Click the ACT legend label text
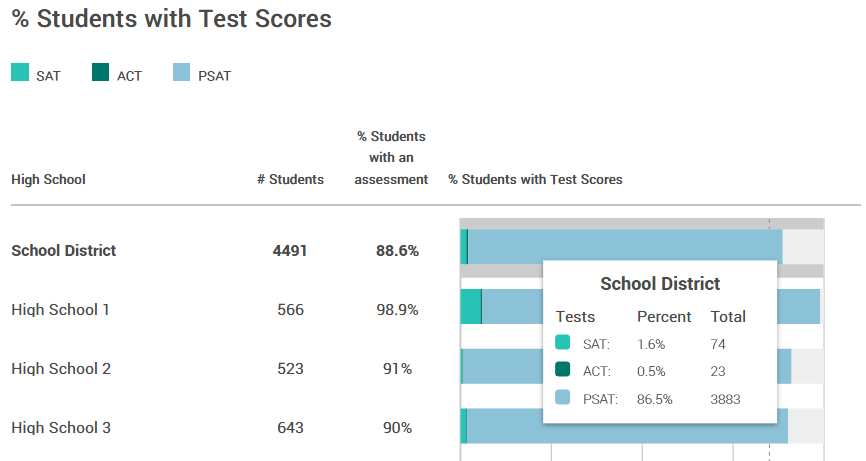Screen dimensions: 866x461 129,75
